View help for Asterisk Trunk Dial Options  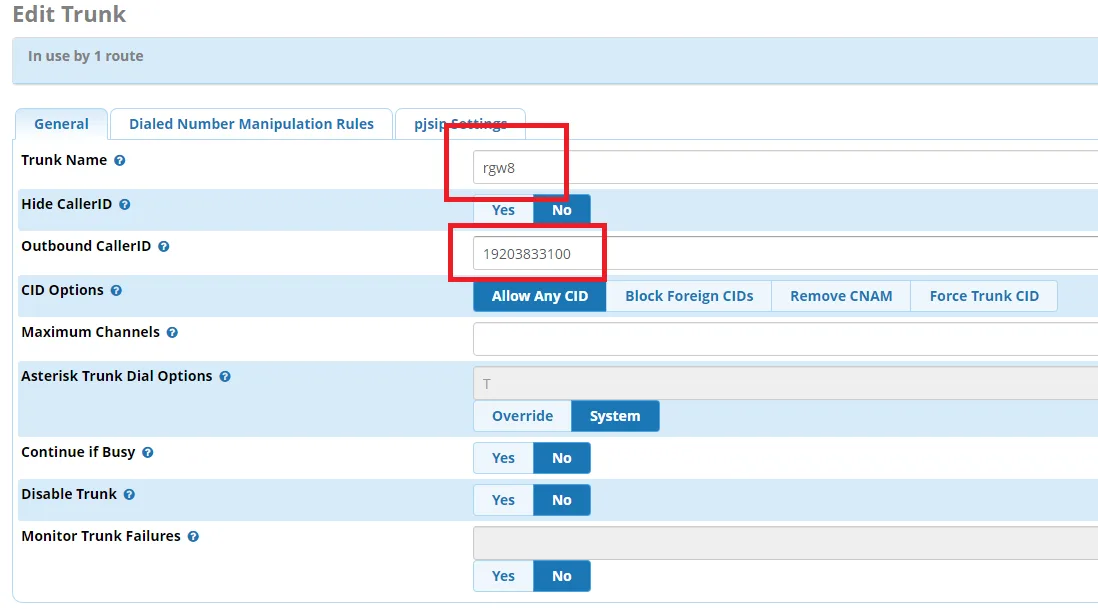(x=225, y=377)
